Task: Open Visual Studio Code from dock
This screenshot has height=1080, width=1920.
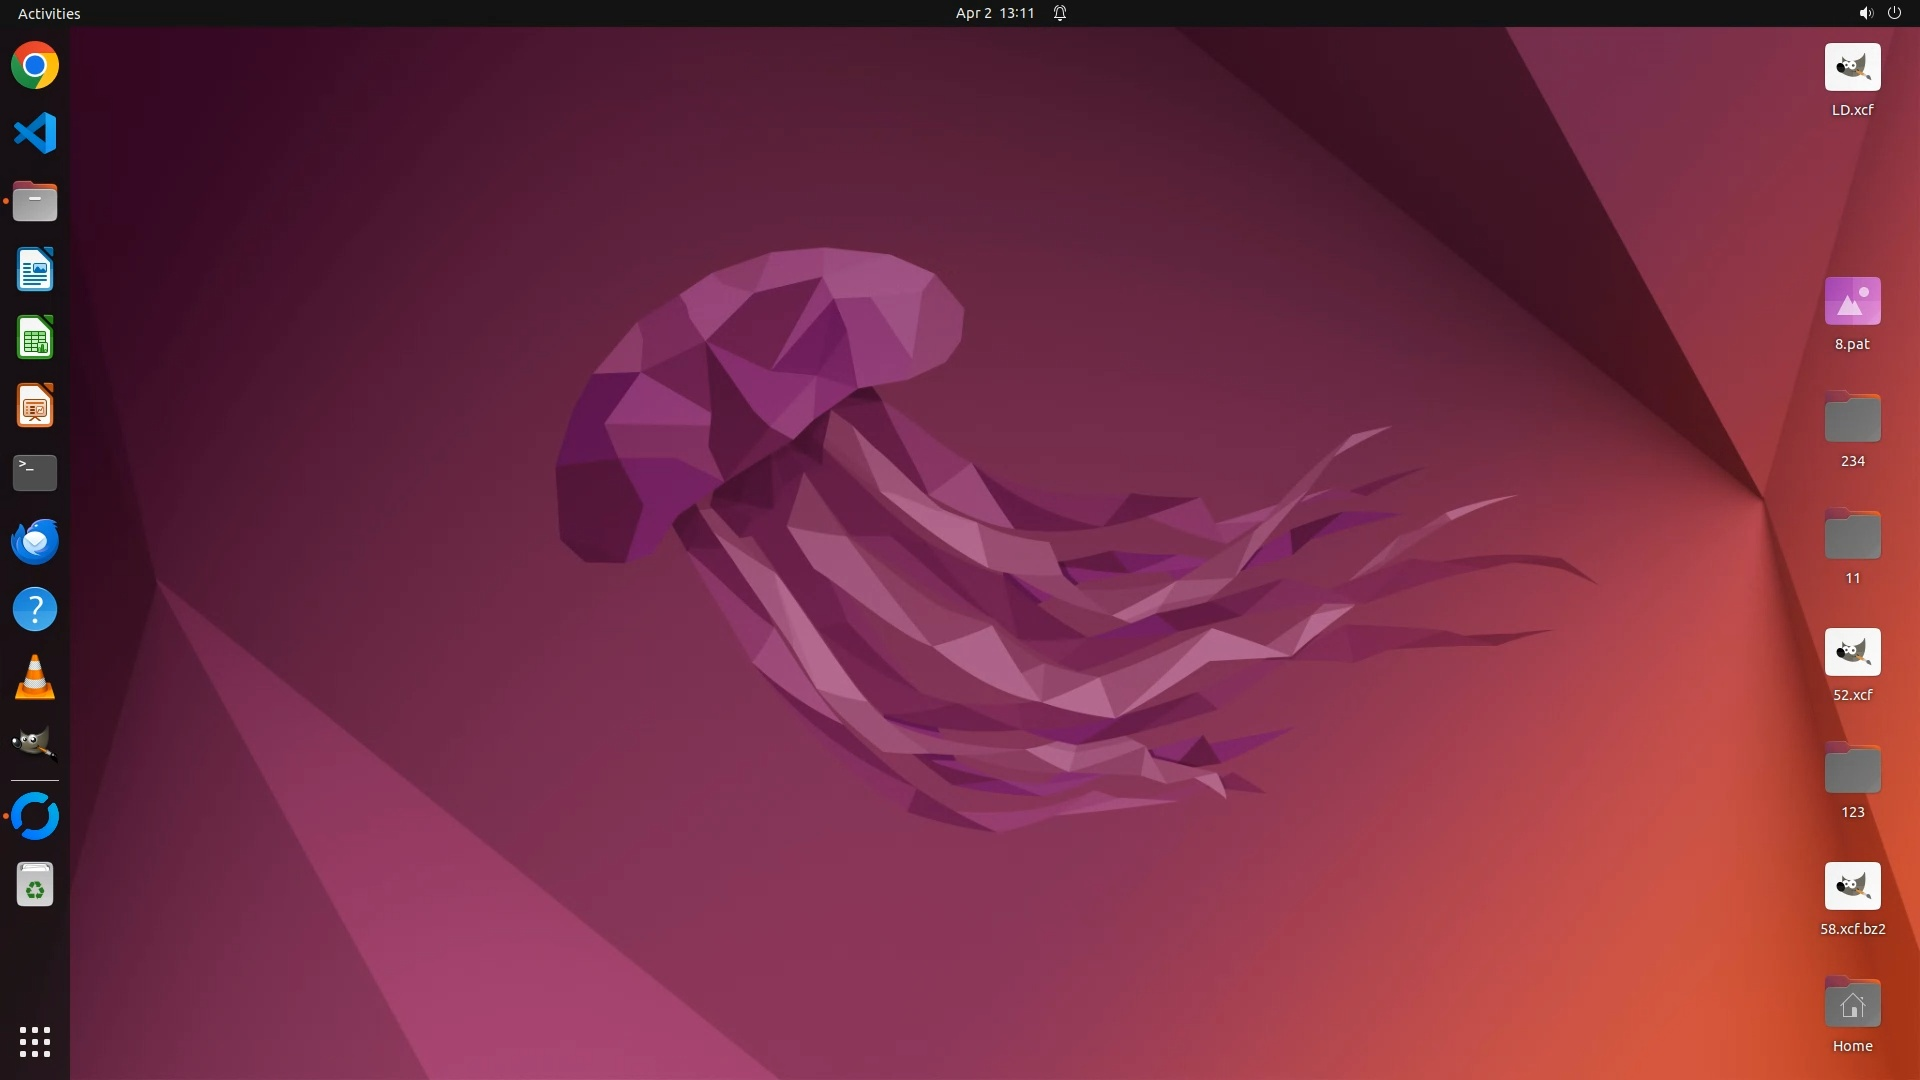Action: point(35,133)
